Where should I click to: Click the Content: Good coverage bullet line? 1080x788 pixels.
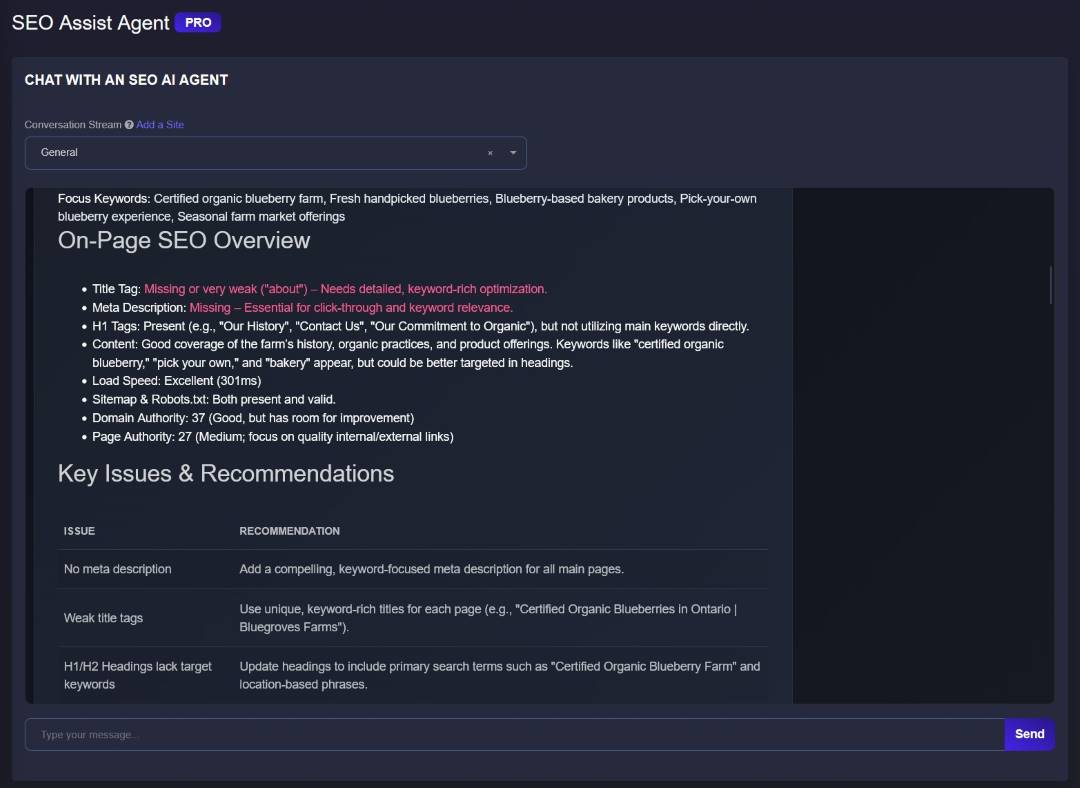point(408,353)
